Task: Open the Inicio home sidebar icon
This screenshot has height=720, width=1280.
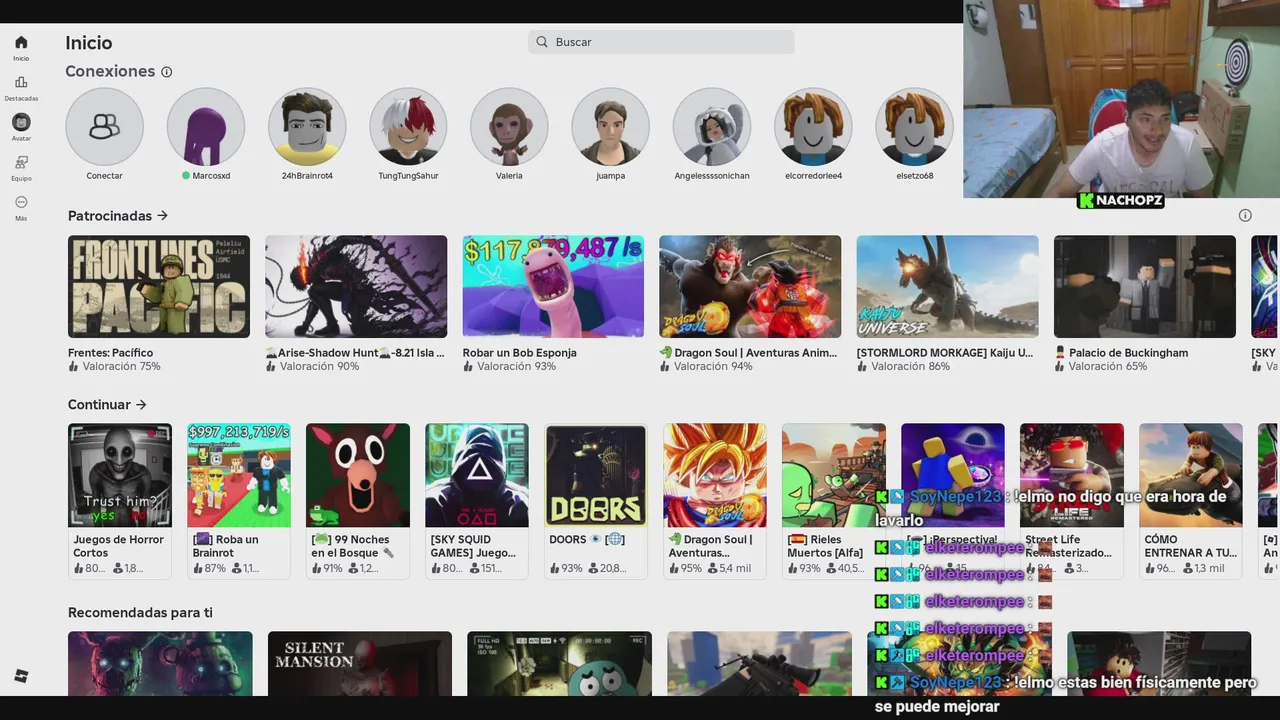Action: point(21,42)
